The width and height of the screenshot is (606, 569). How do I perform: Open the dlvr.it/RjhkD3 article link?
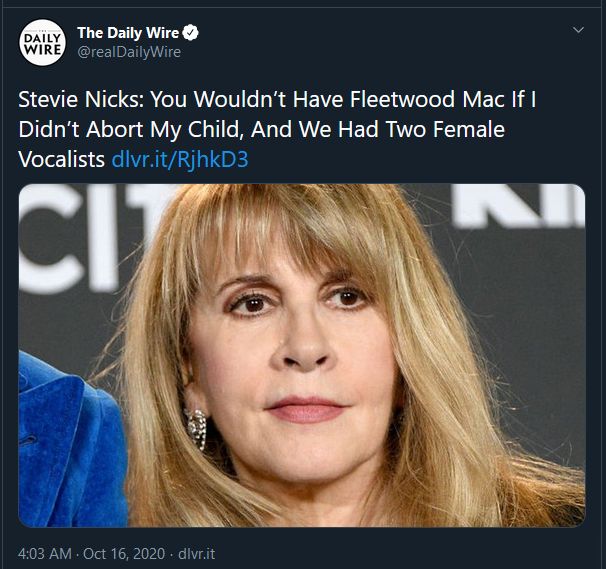195,159
